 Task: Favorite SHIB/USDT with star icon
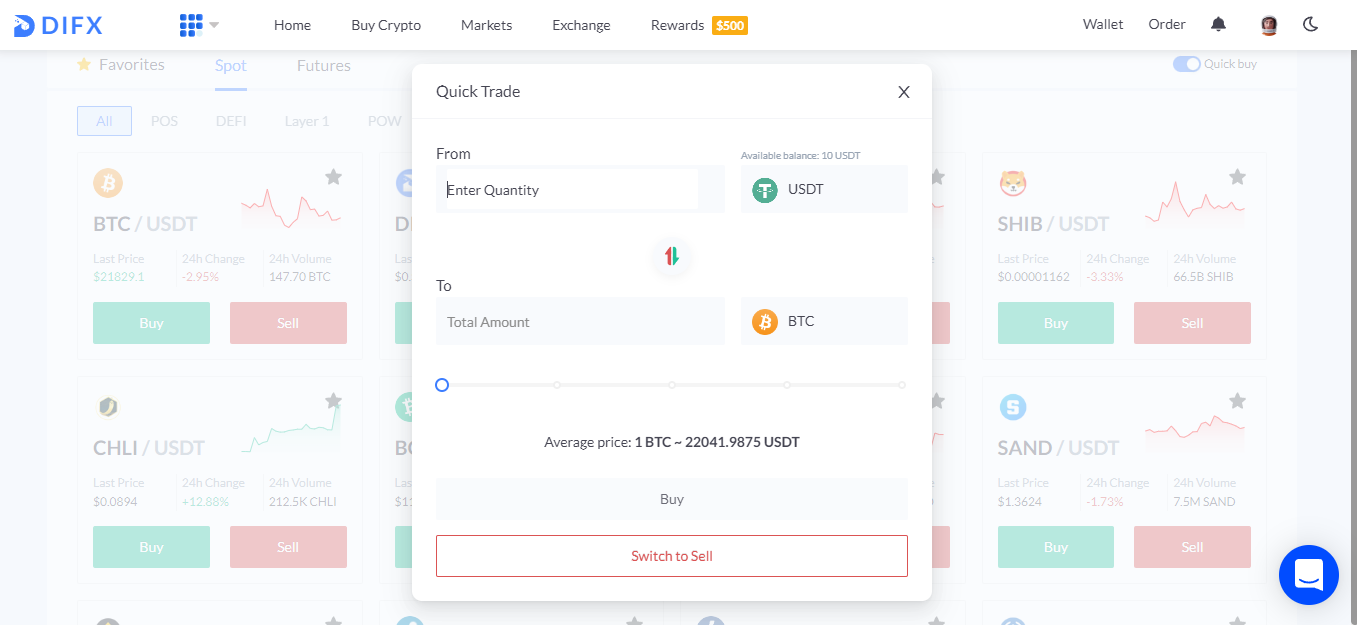[1237, 177]
